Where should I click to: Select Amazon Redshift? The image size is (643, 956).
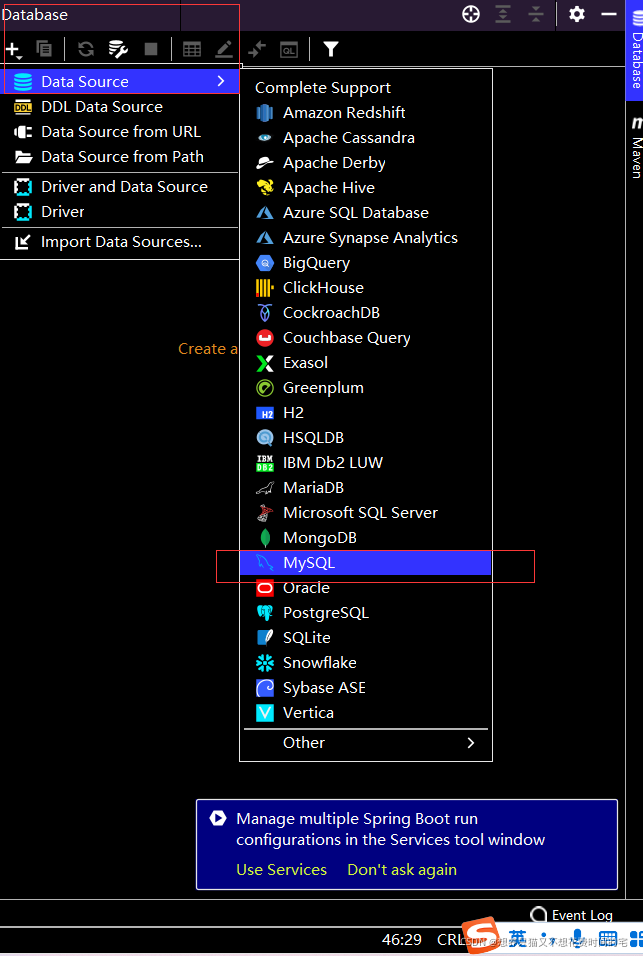(x=366, y=113)
